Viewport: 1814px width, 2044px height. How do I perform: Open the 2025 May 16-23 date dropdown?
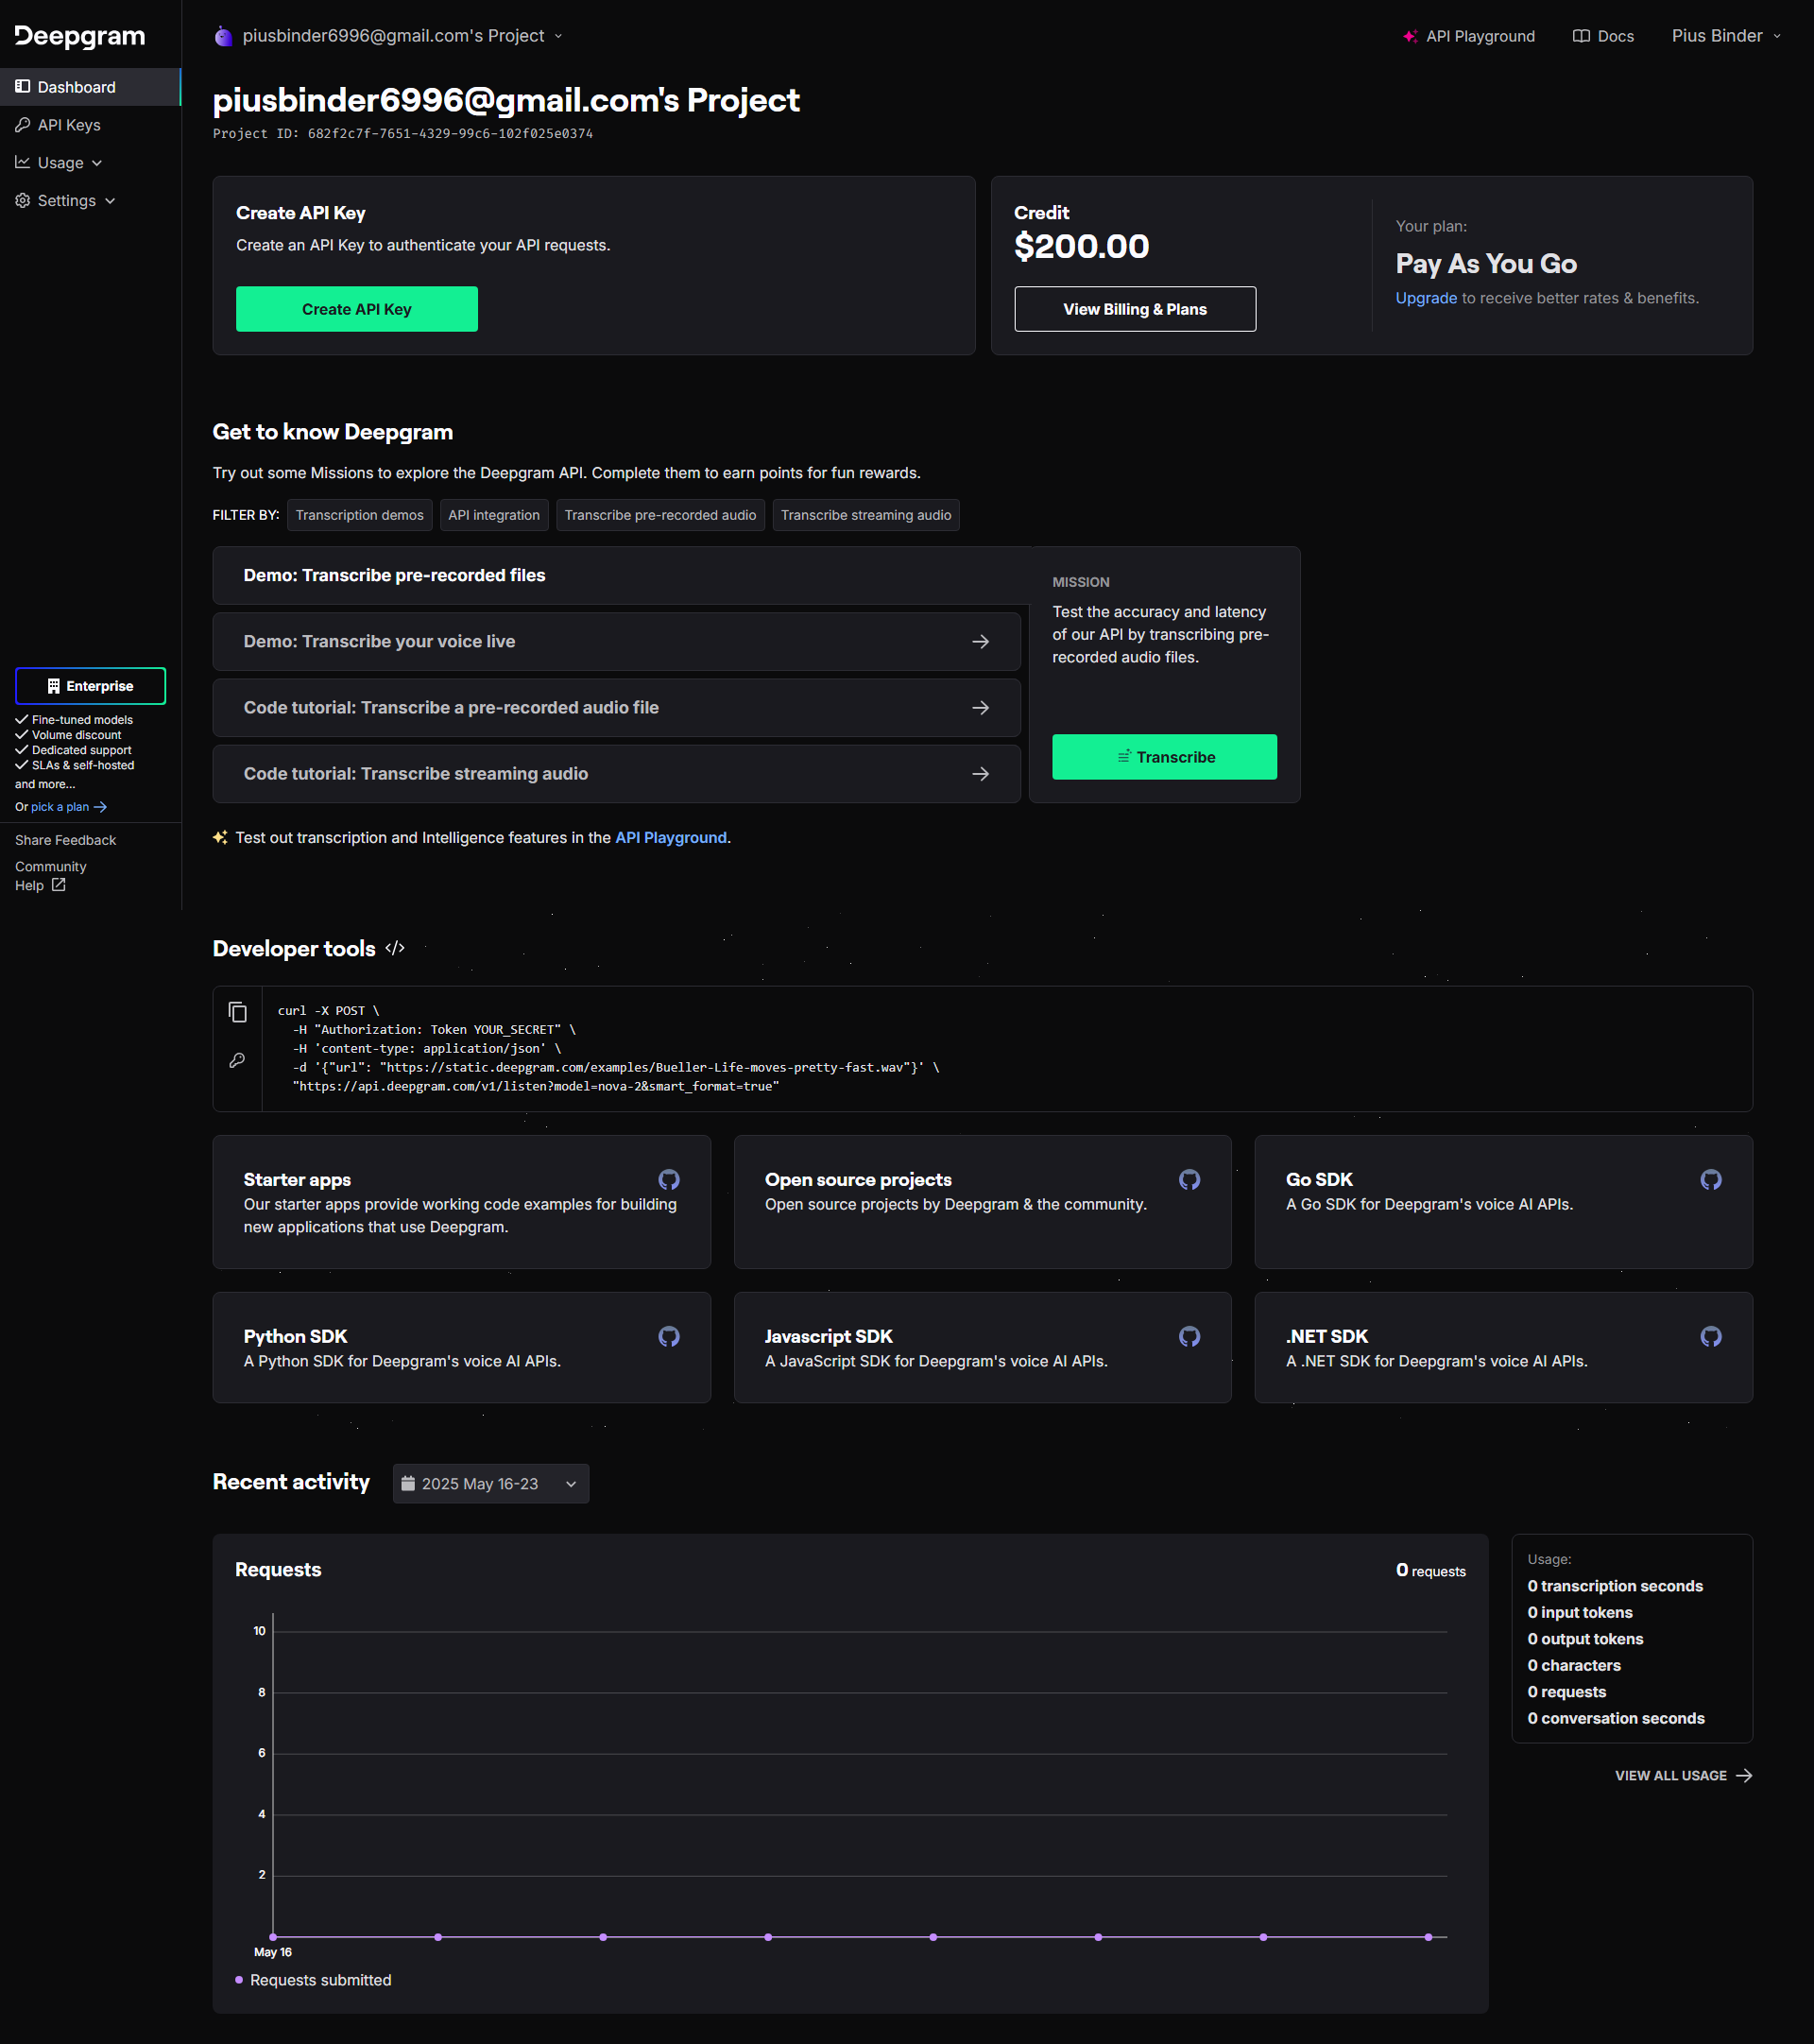(490, 1484)
